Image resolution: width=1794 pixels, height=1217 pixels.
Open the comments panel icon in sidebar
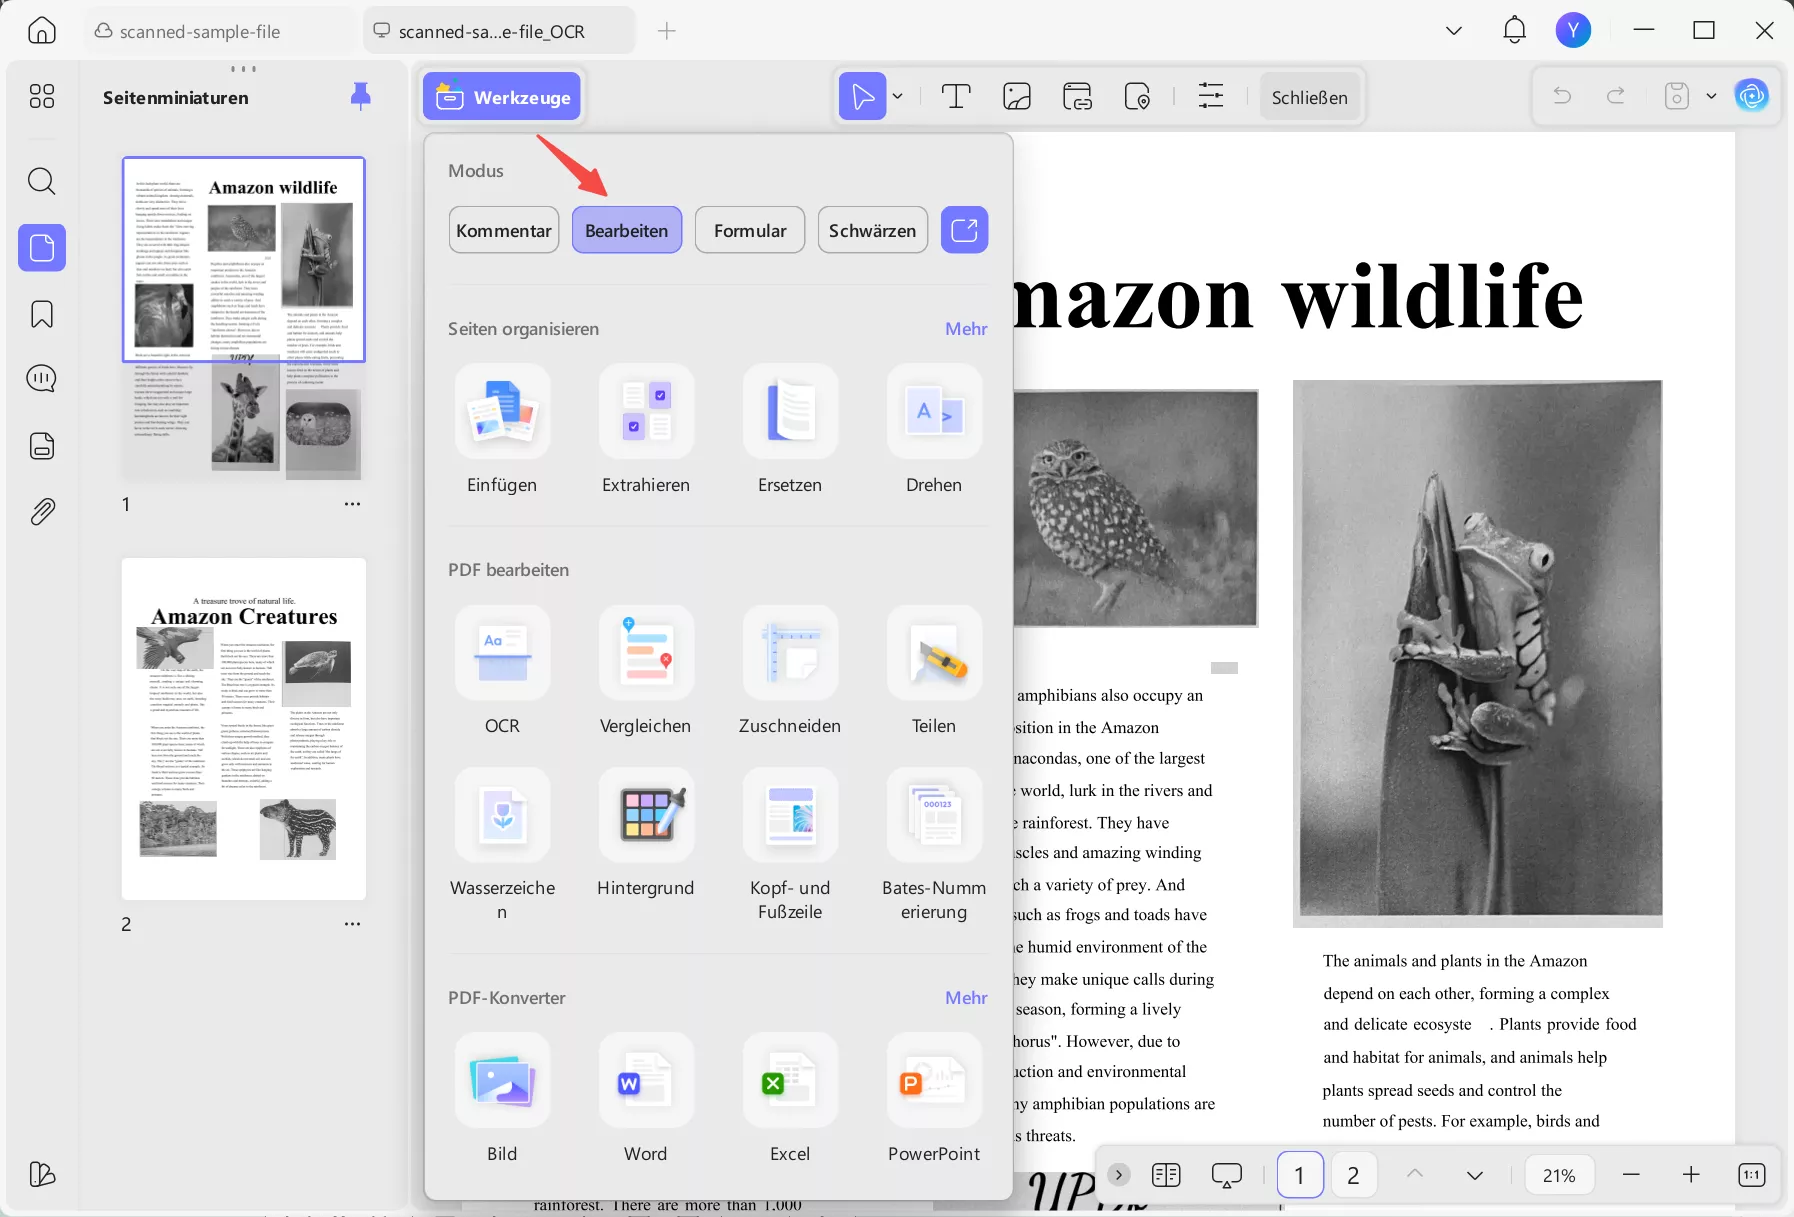[42, 379]
